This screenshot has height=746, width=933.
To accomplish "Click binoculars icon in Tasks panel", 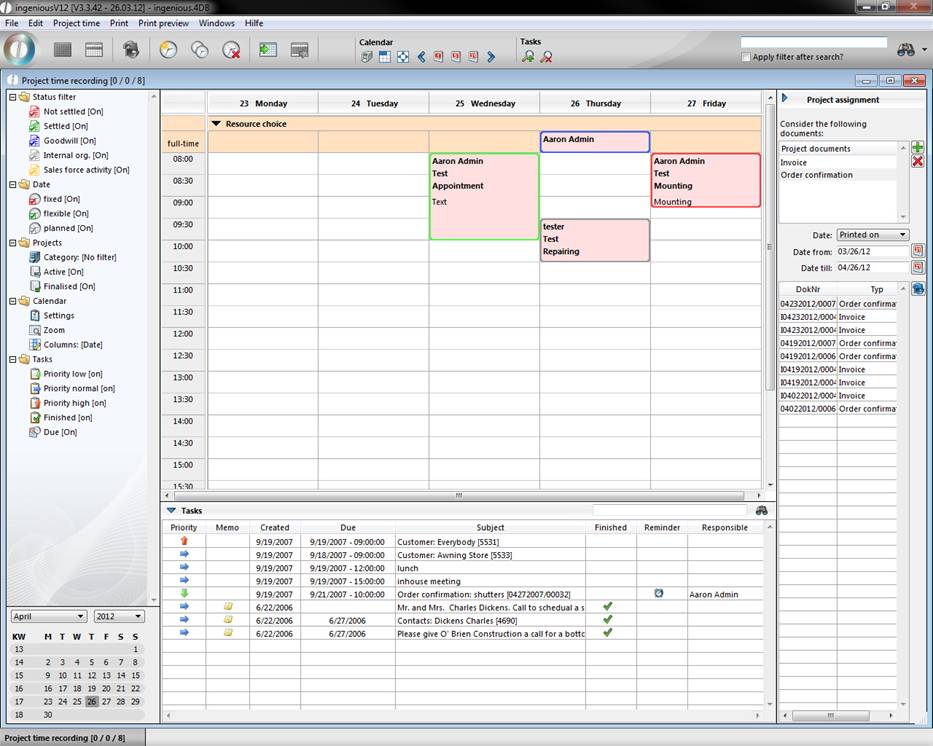I will [x=761, y=510].
